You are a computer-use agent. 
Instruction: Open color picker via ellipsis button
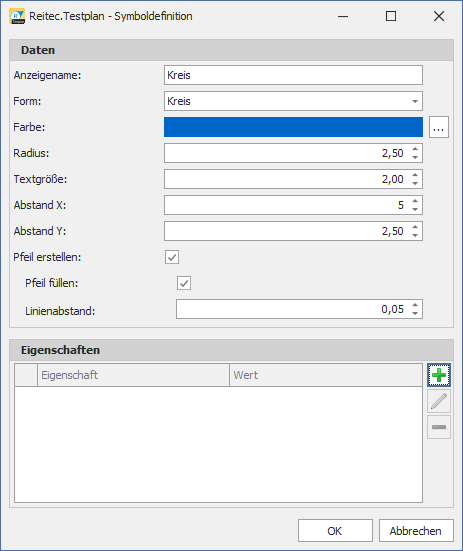coord(439,127)
